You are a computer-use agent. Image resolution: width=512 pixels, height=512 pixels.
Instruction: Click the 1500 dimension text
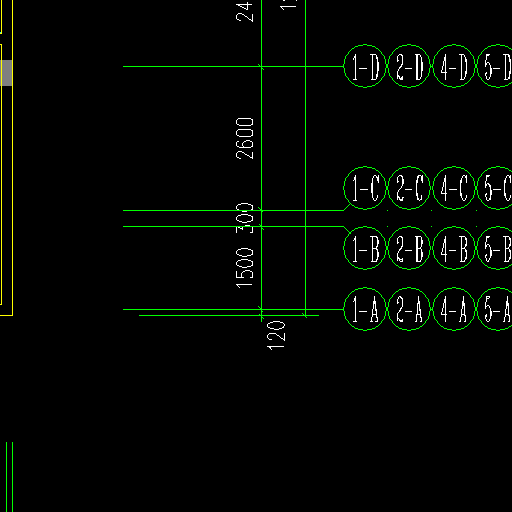pos(245,268)
